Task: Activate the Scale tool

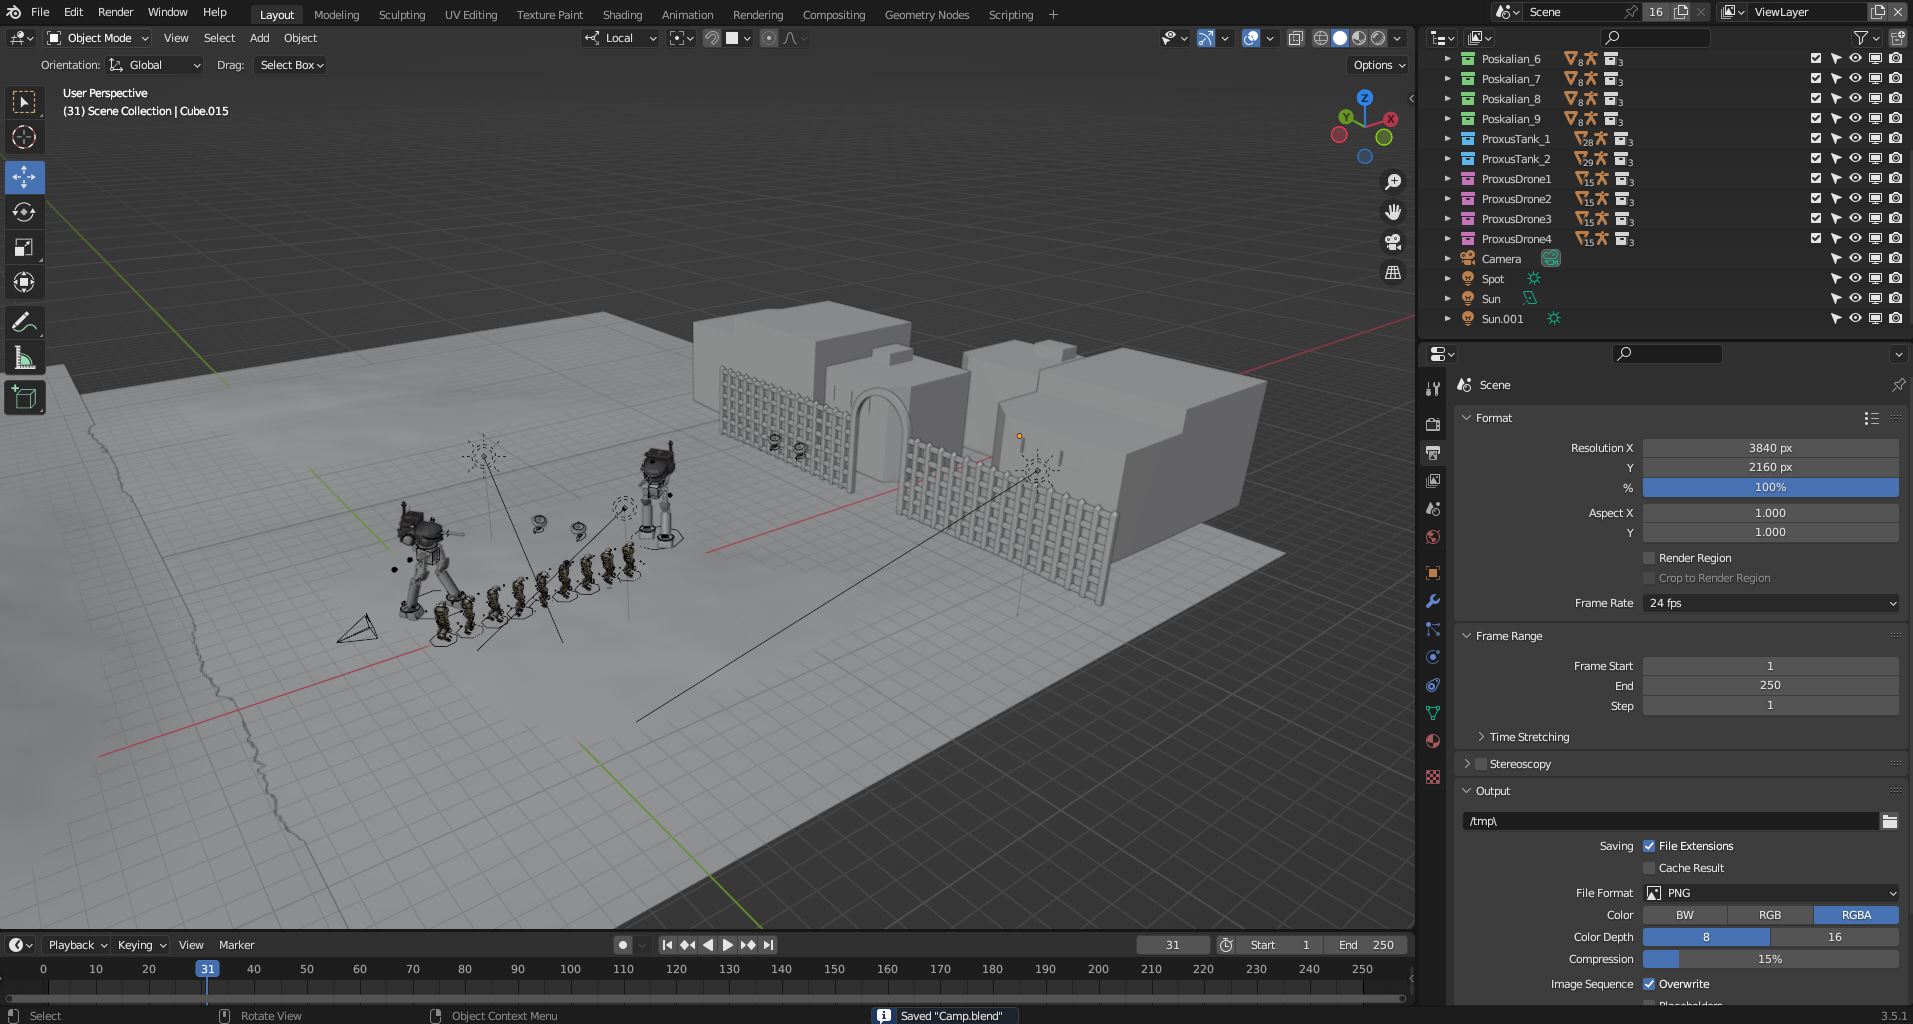Action: (24, 247)
